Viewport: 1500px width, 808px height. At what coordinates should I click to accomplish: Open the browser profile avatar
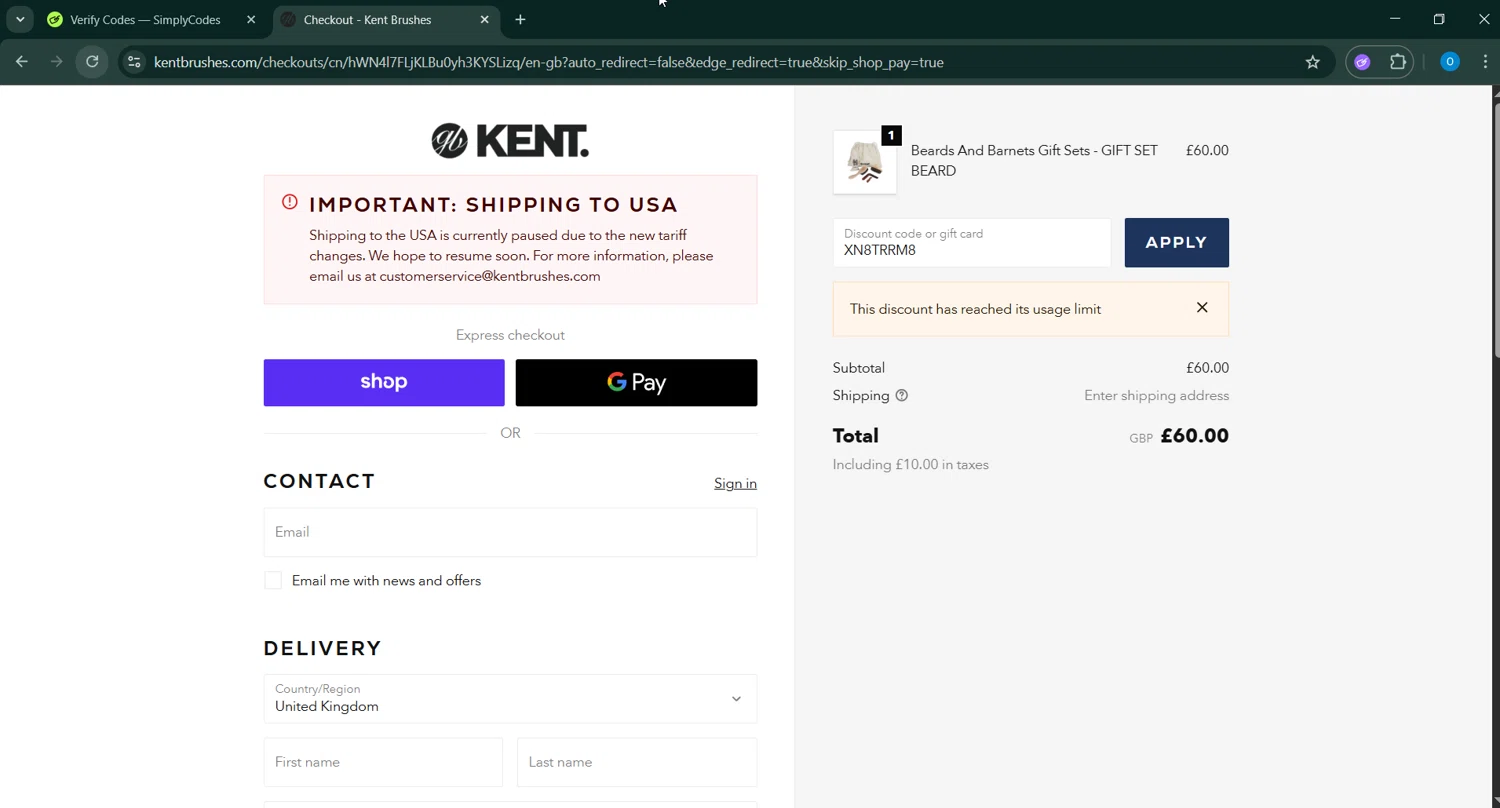click(x=1450, y=62)
